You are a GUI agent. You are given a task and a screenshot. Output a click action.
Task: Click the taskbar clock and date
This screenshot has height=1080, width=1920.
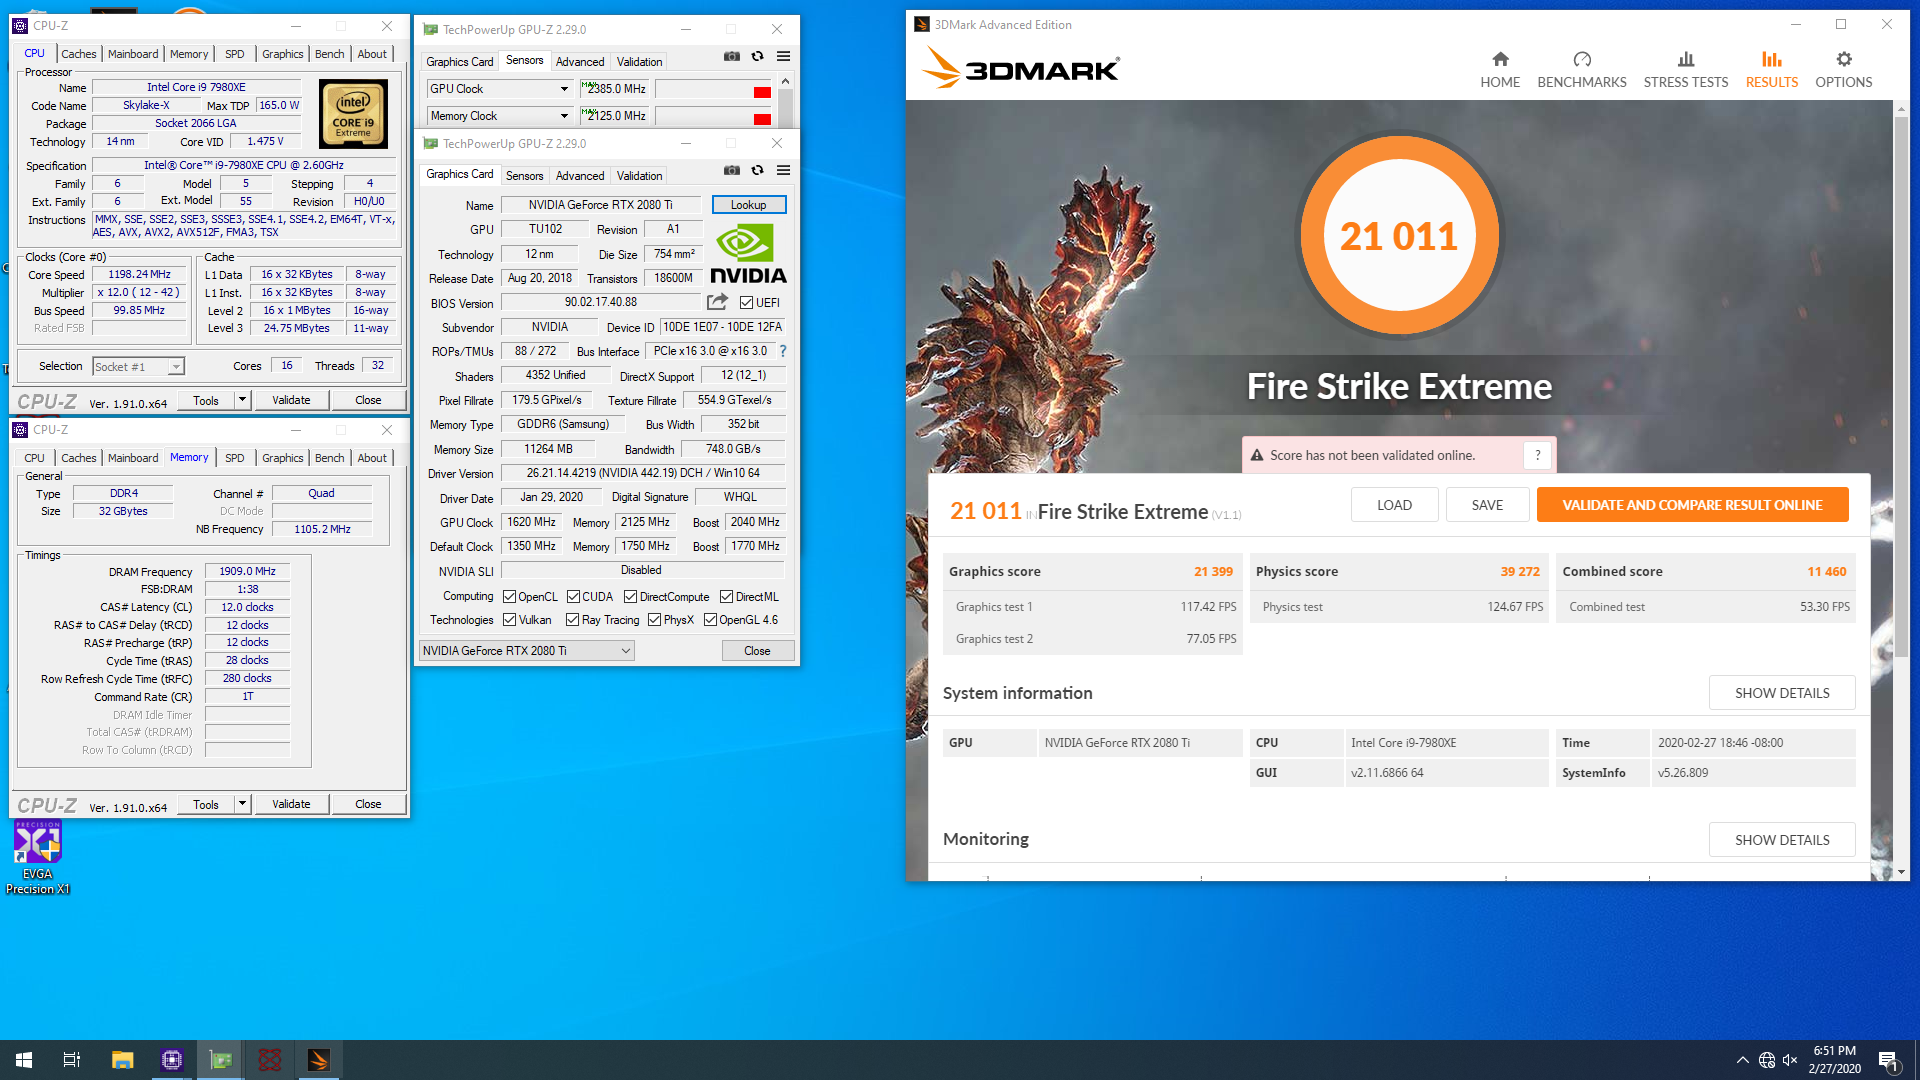(x=1834, y=1060)
